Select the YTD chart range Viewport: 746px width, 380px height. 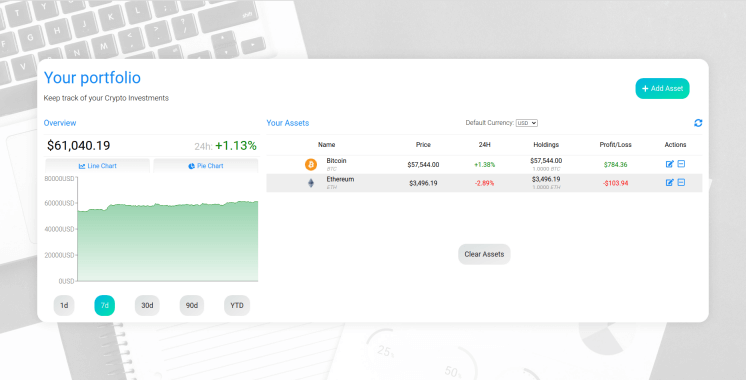point(237,305)
